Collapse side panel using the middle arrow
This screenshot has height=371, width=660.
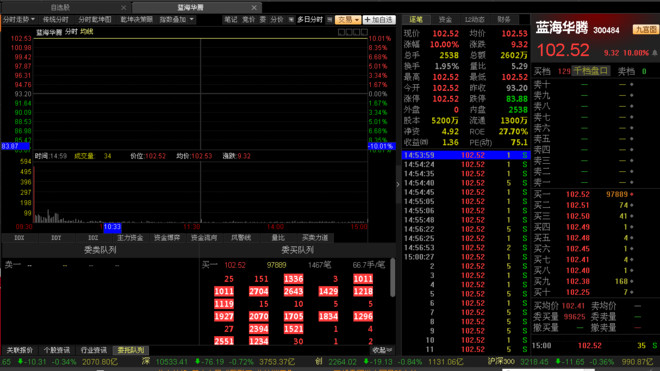pyautogui.click(x=398, y=184)
